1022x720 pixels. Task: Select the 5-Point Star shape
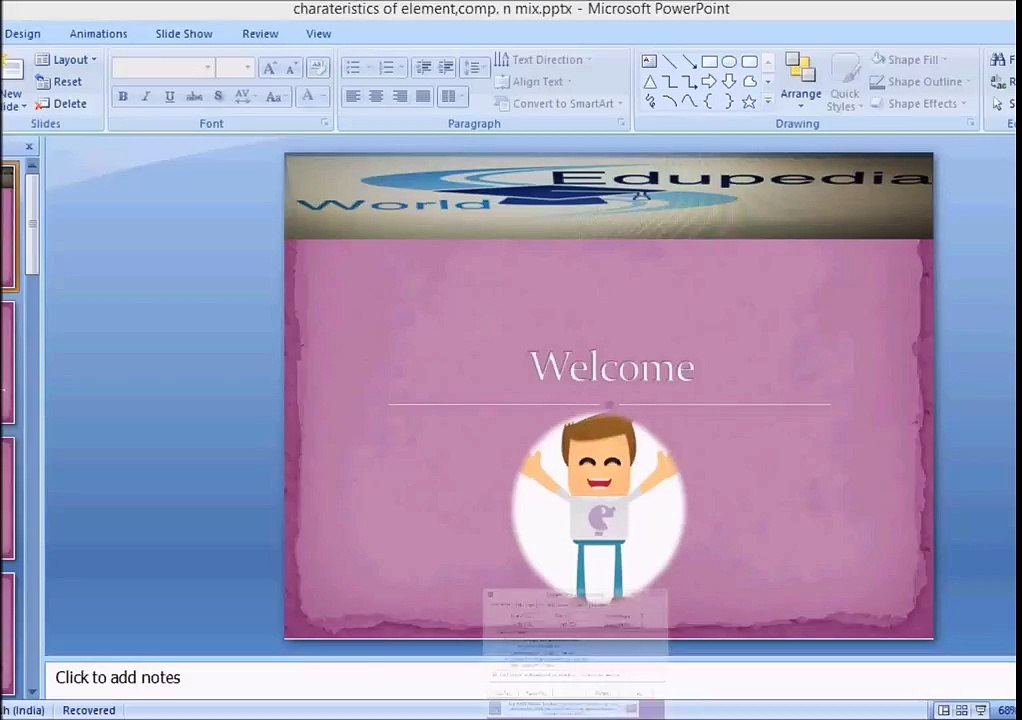pyautogui.click(x=750, y=101)
